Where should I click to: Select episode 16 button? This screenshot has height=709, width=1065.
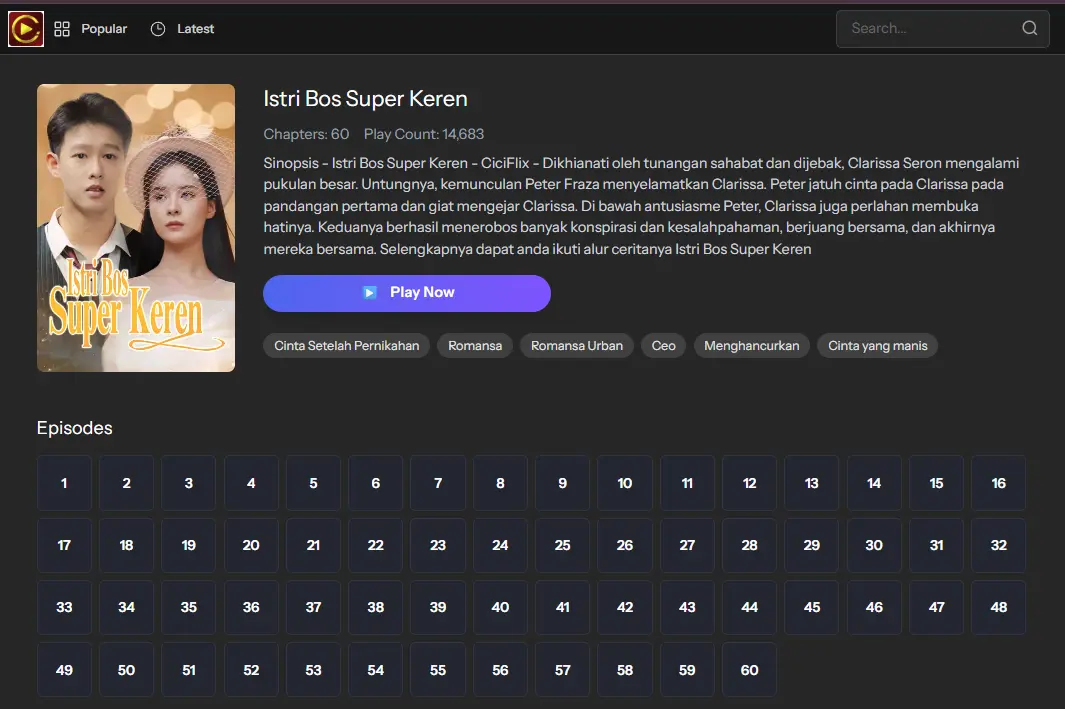pyautogui.click(x=998, y=483)
